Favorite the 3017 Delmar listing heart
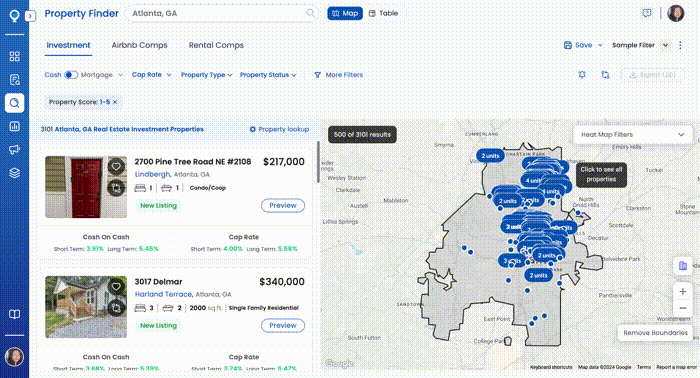Screen dimensions: 700x378 tap(116, 287)
